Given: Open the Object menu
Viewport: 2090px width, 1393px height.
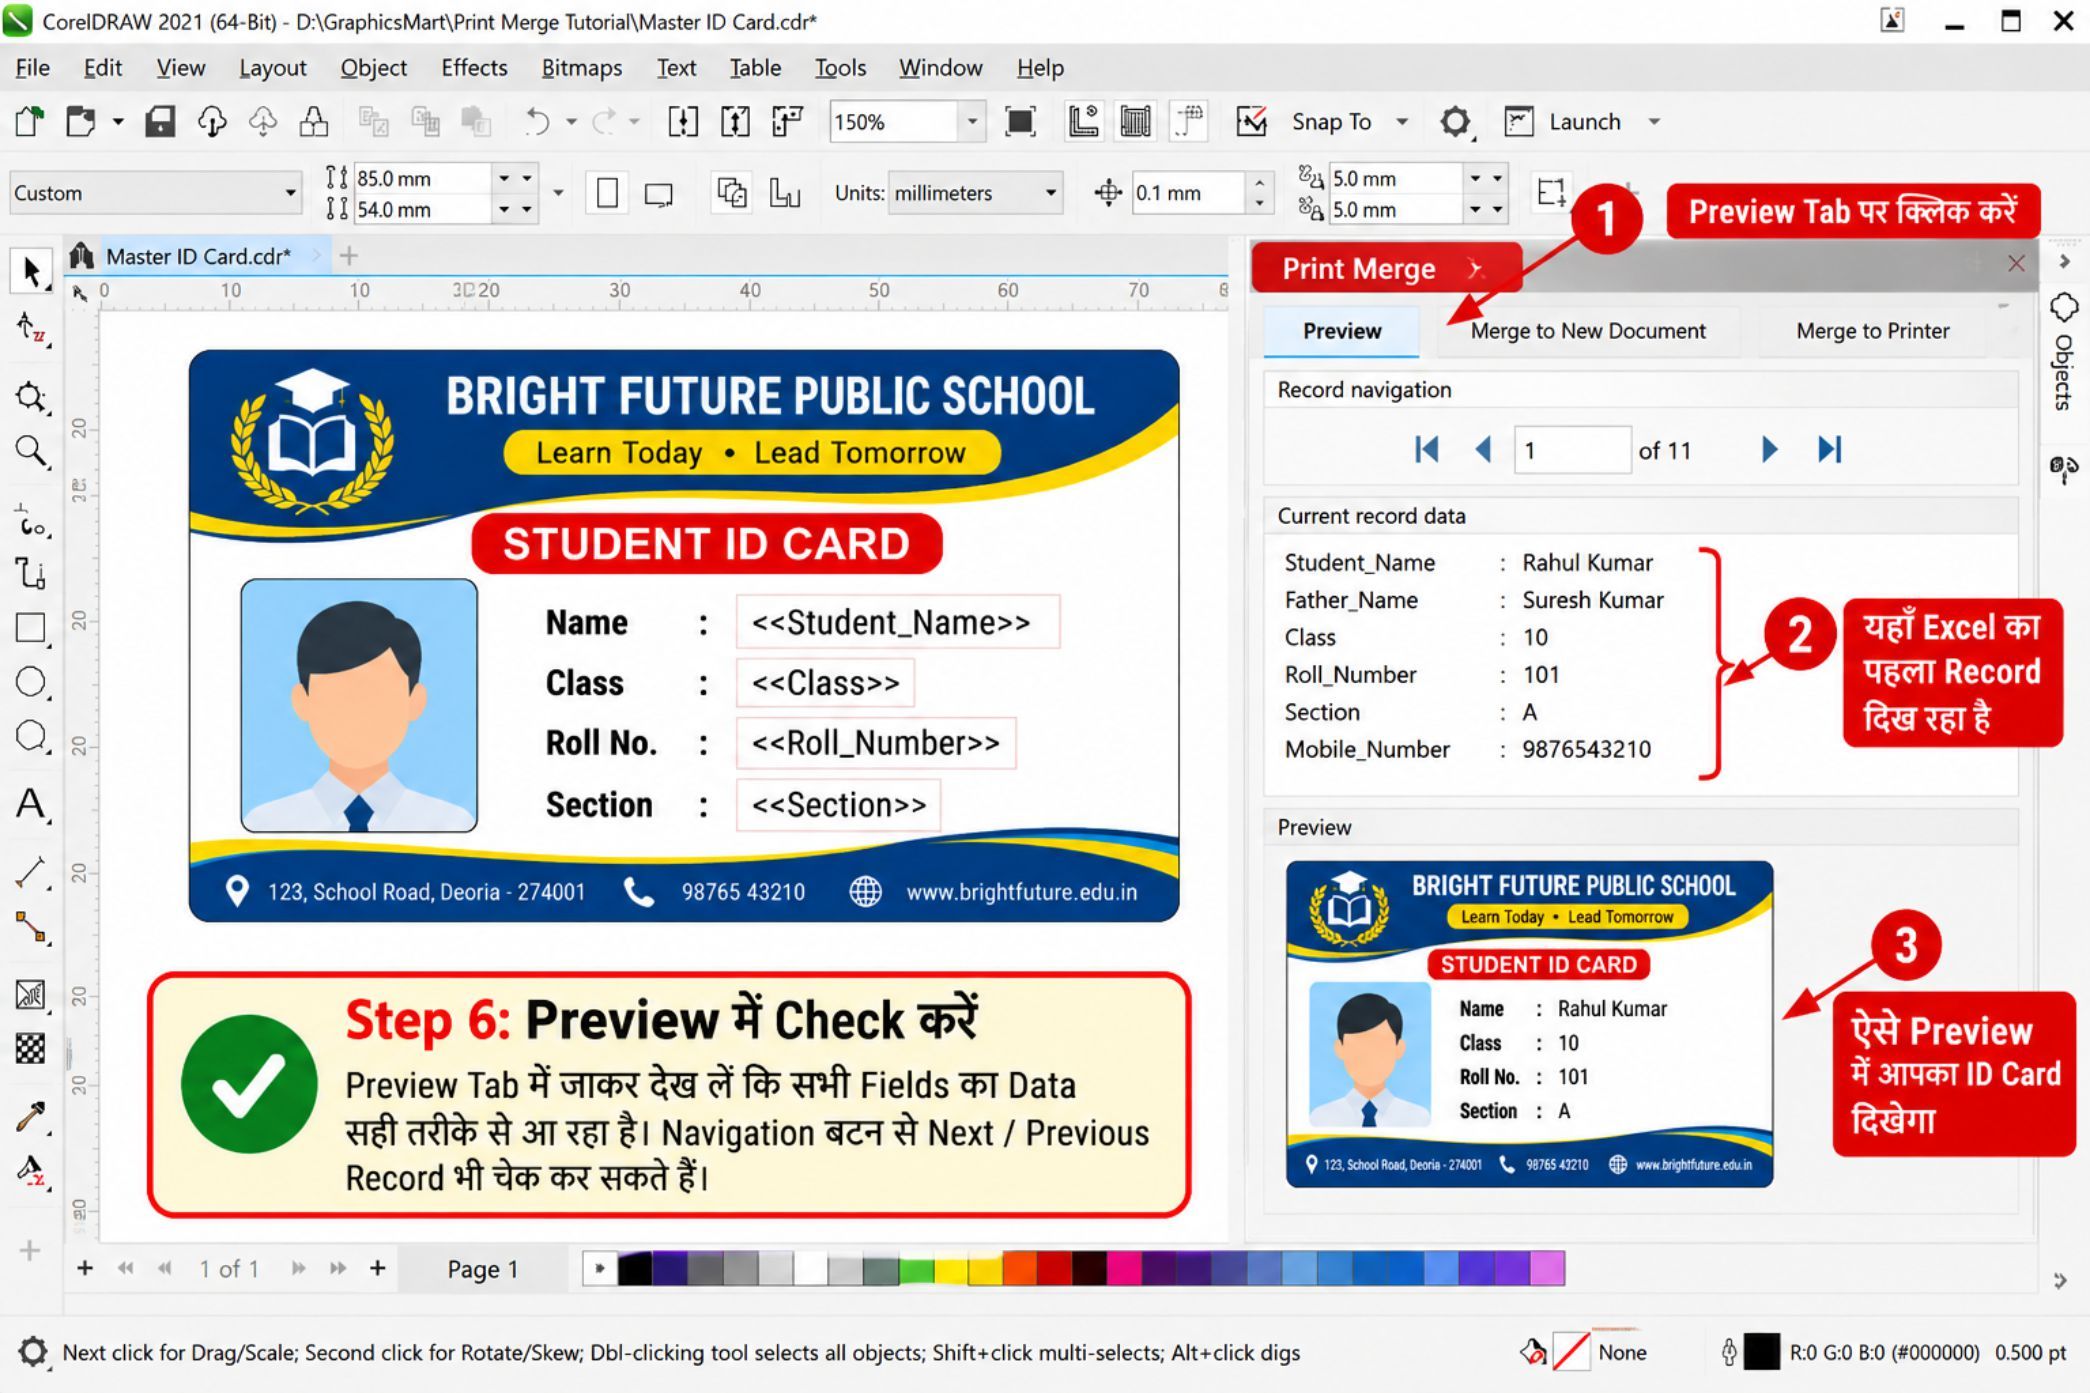Looking at the screenshot, I should (x=373, y=68).
